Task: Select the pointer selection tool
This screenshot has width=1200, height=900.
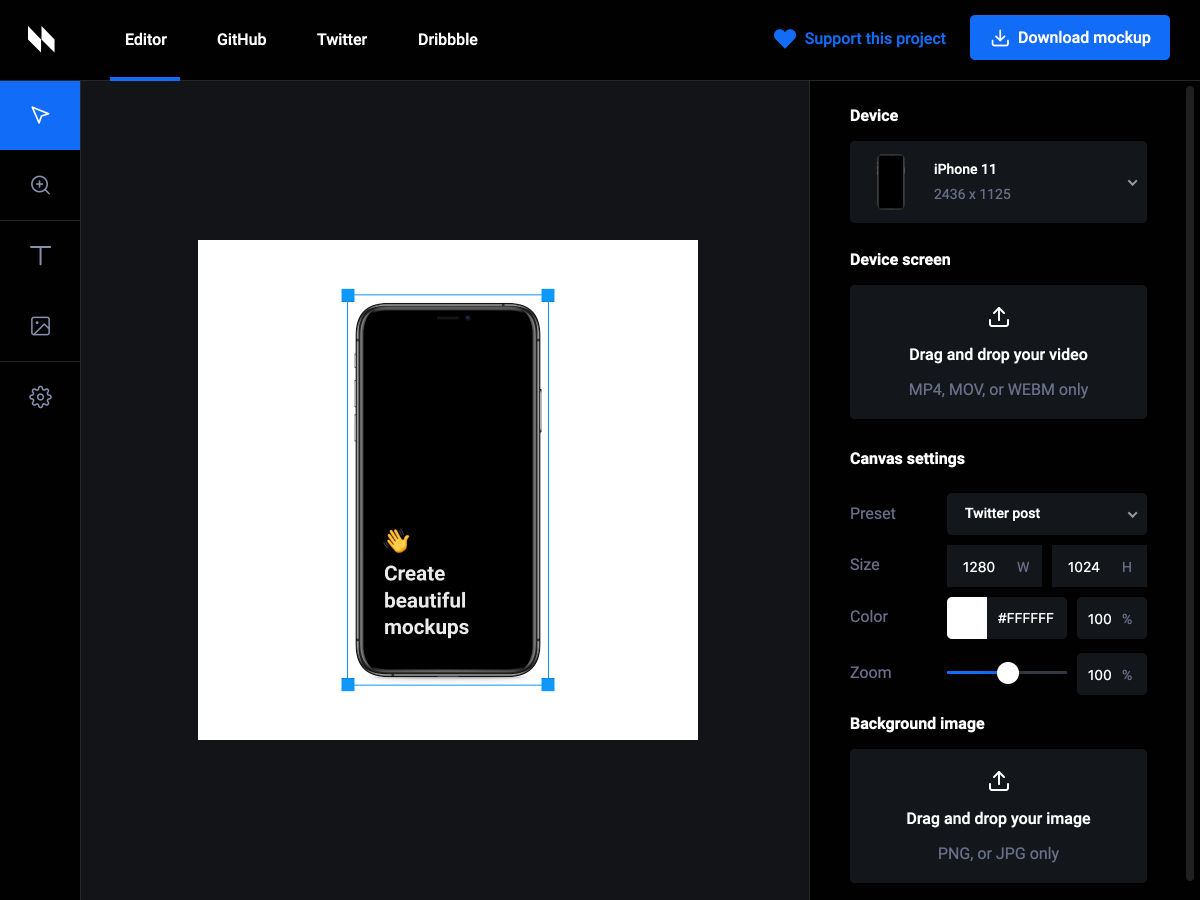Action: [40, 115]
